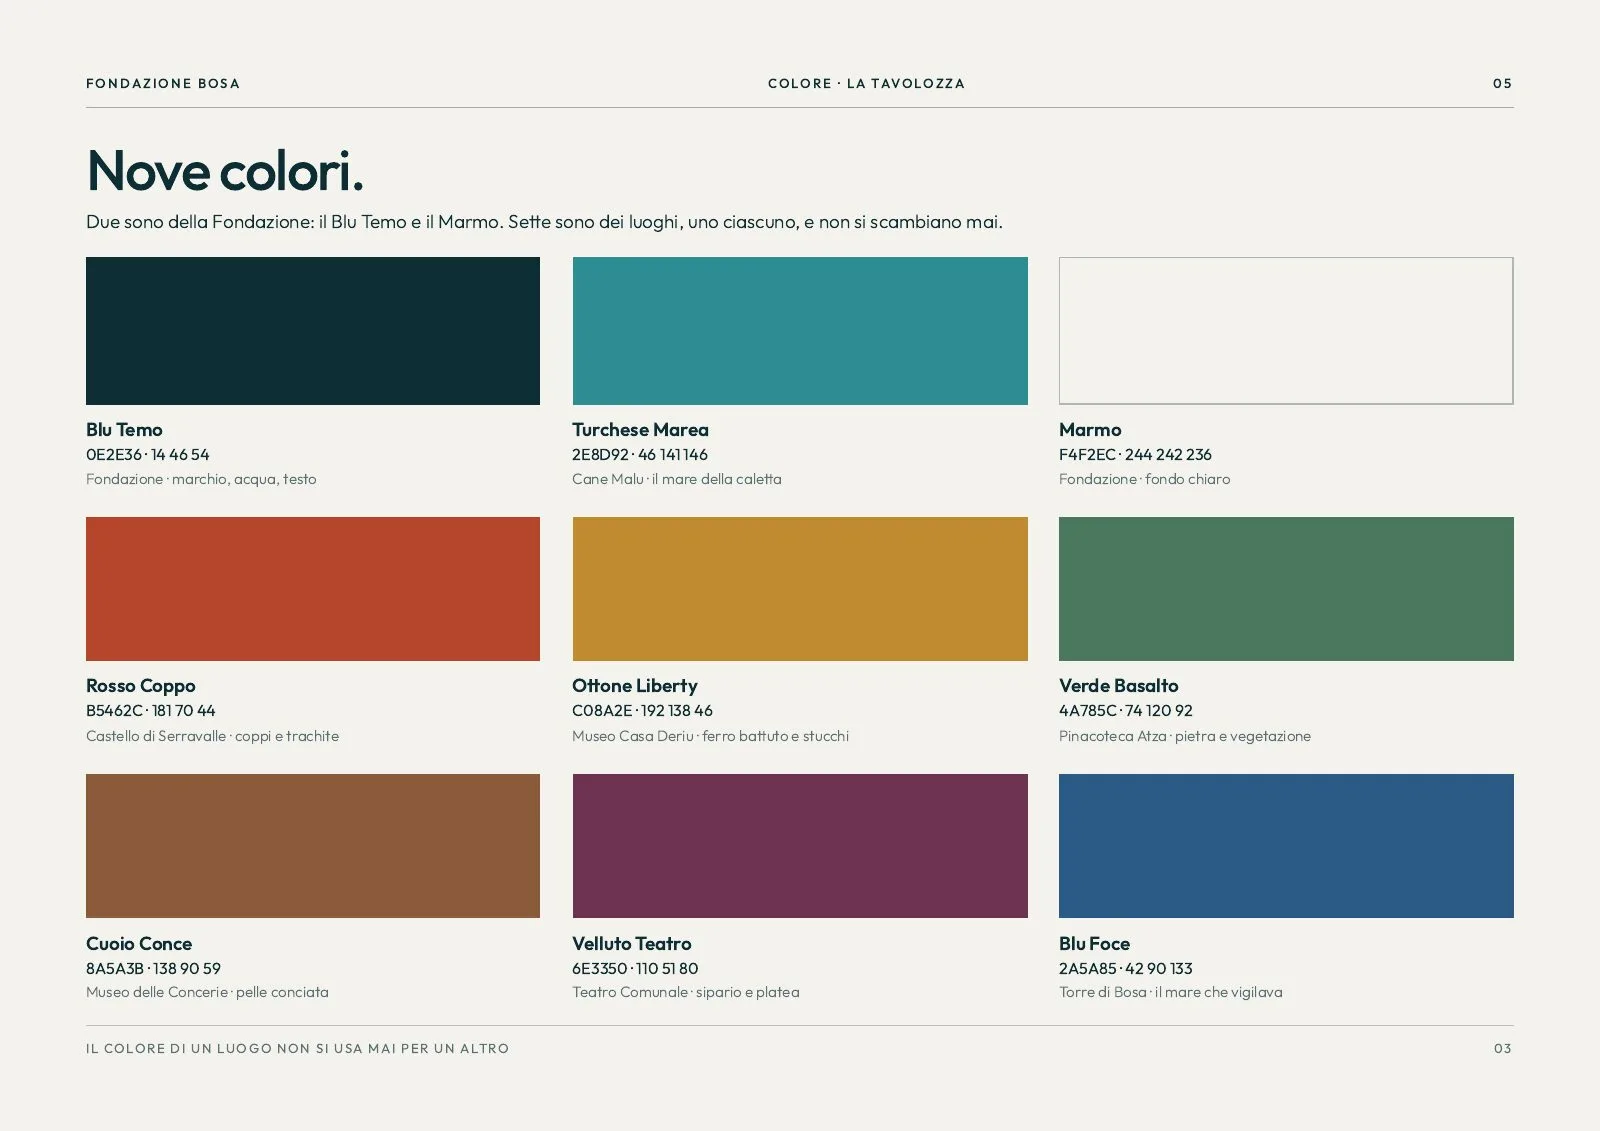The width and height of the screenshot is (1600, 1131).
Task: Click the Verde Basalto green swatch
Action: [x=1286, y=589]
